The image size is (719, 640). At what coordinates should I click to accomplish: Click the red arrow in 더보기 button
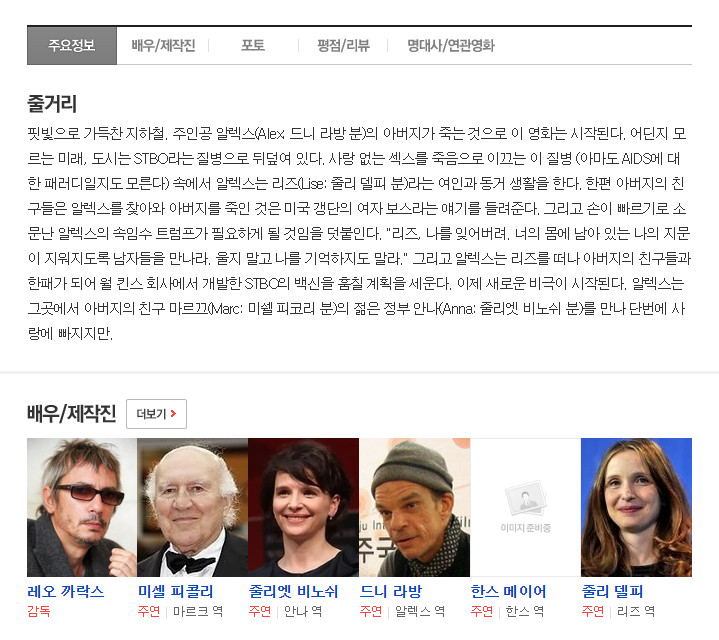pos(174,414)
